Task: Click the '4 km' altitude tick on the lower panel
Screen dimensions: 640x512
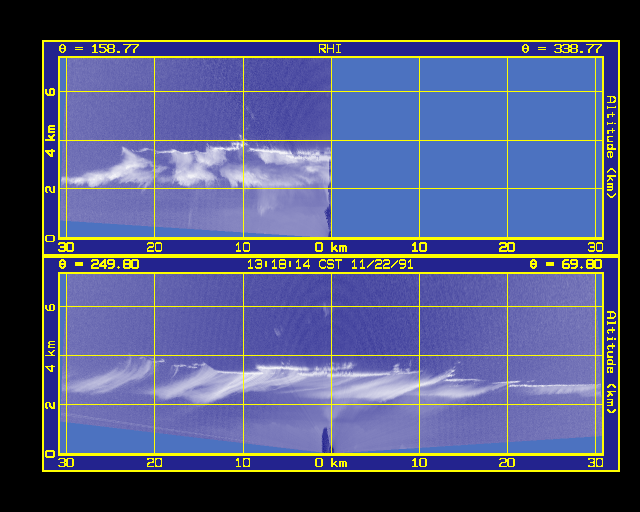Action: pyautogui.click(x=51, y=356)
